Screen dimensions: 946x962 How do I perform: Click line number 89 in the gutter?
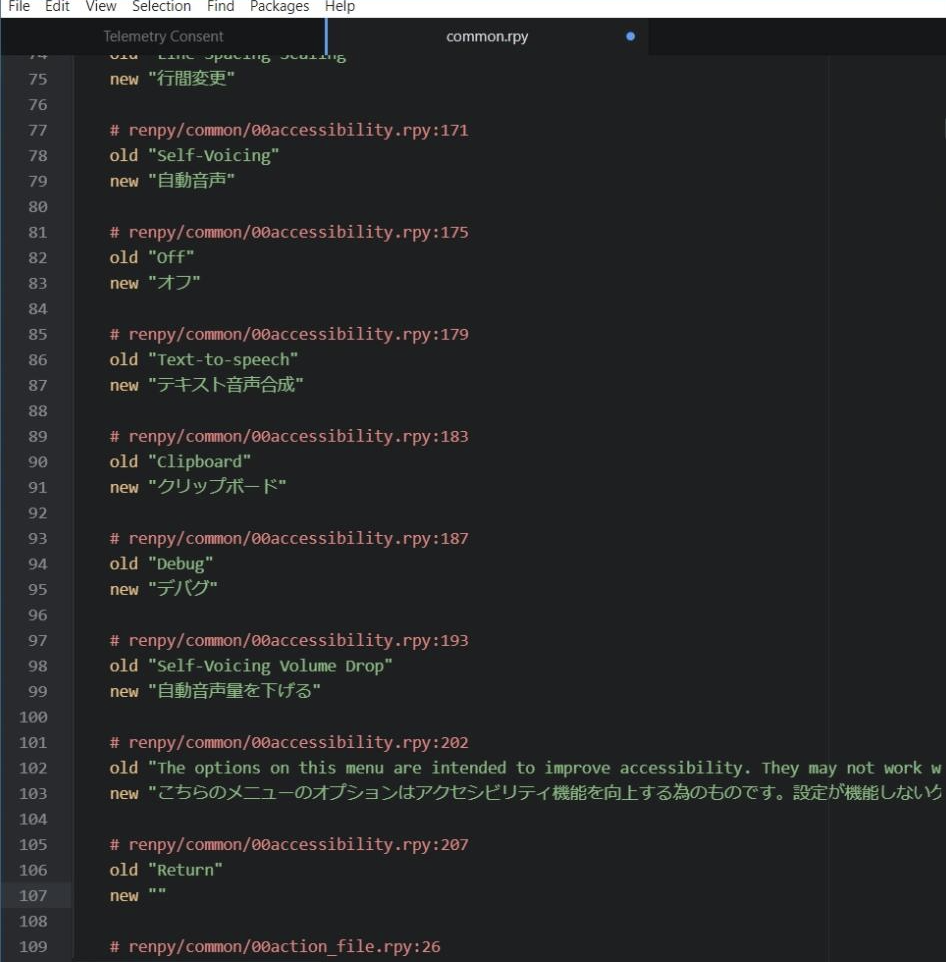coord(37,436)
